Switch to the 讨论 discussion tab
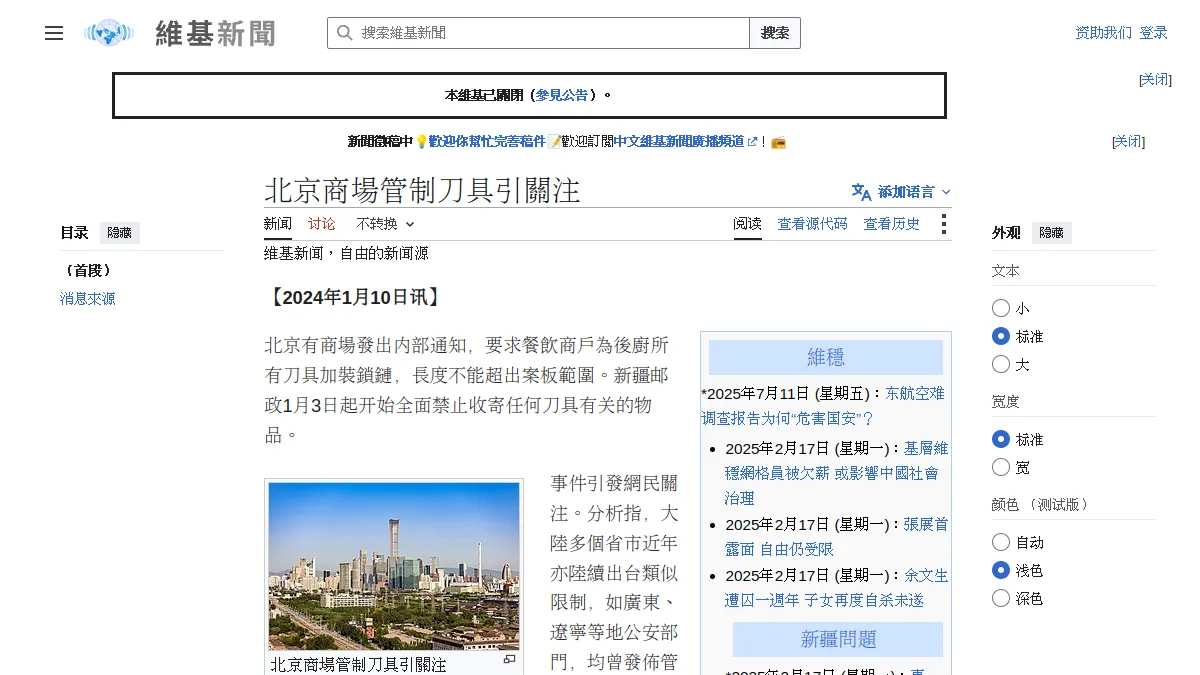The height and width of the screenshot is (675, 1200). (x=322, y=224)
